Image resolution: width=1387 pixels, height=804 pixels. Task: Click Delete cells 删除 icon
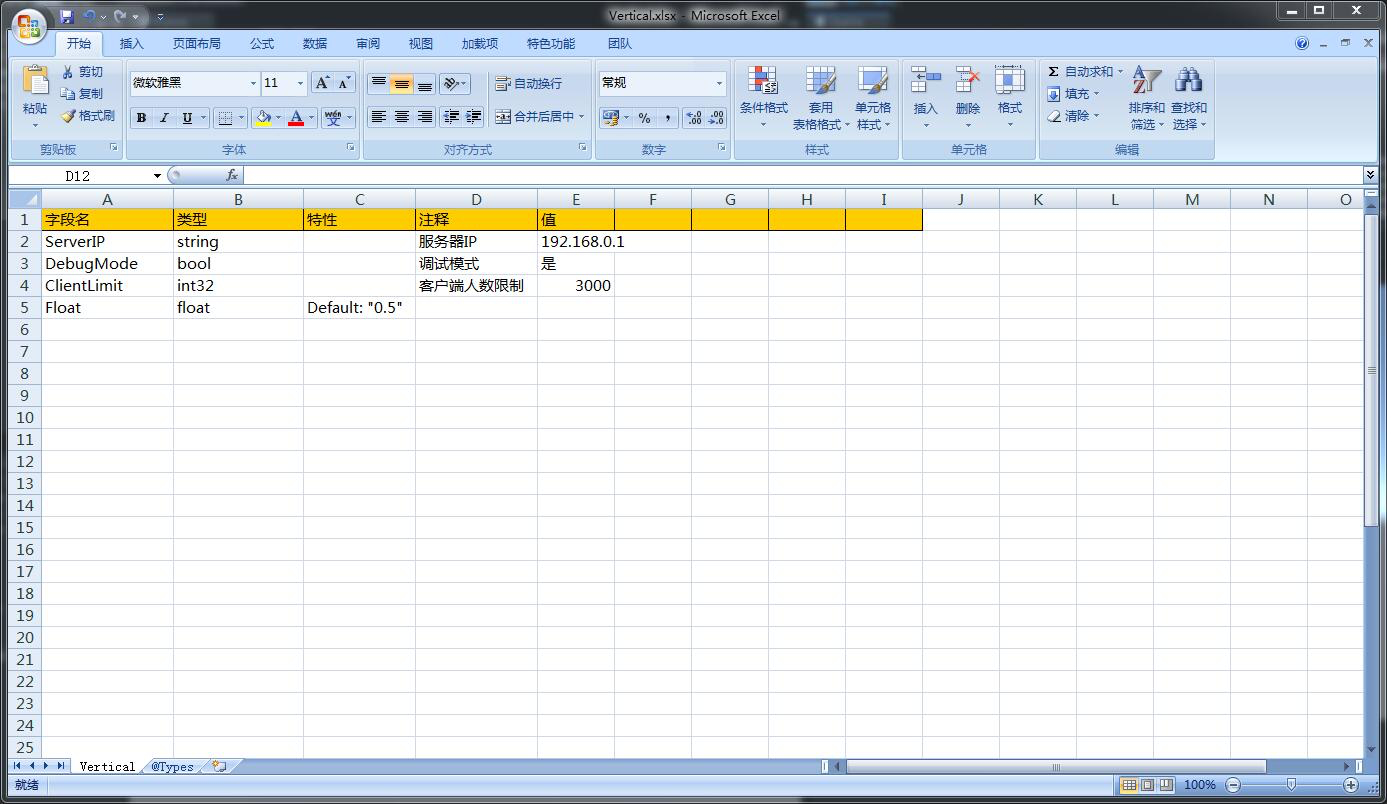pyautogui.click(x=968, y=82)
